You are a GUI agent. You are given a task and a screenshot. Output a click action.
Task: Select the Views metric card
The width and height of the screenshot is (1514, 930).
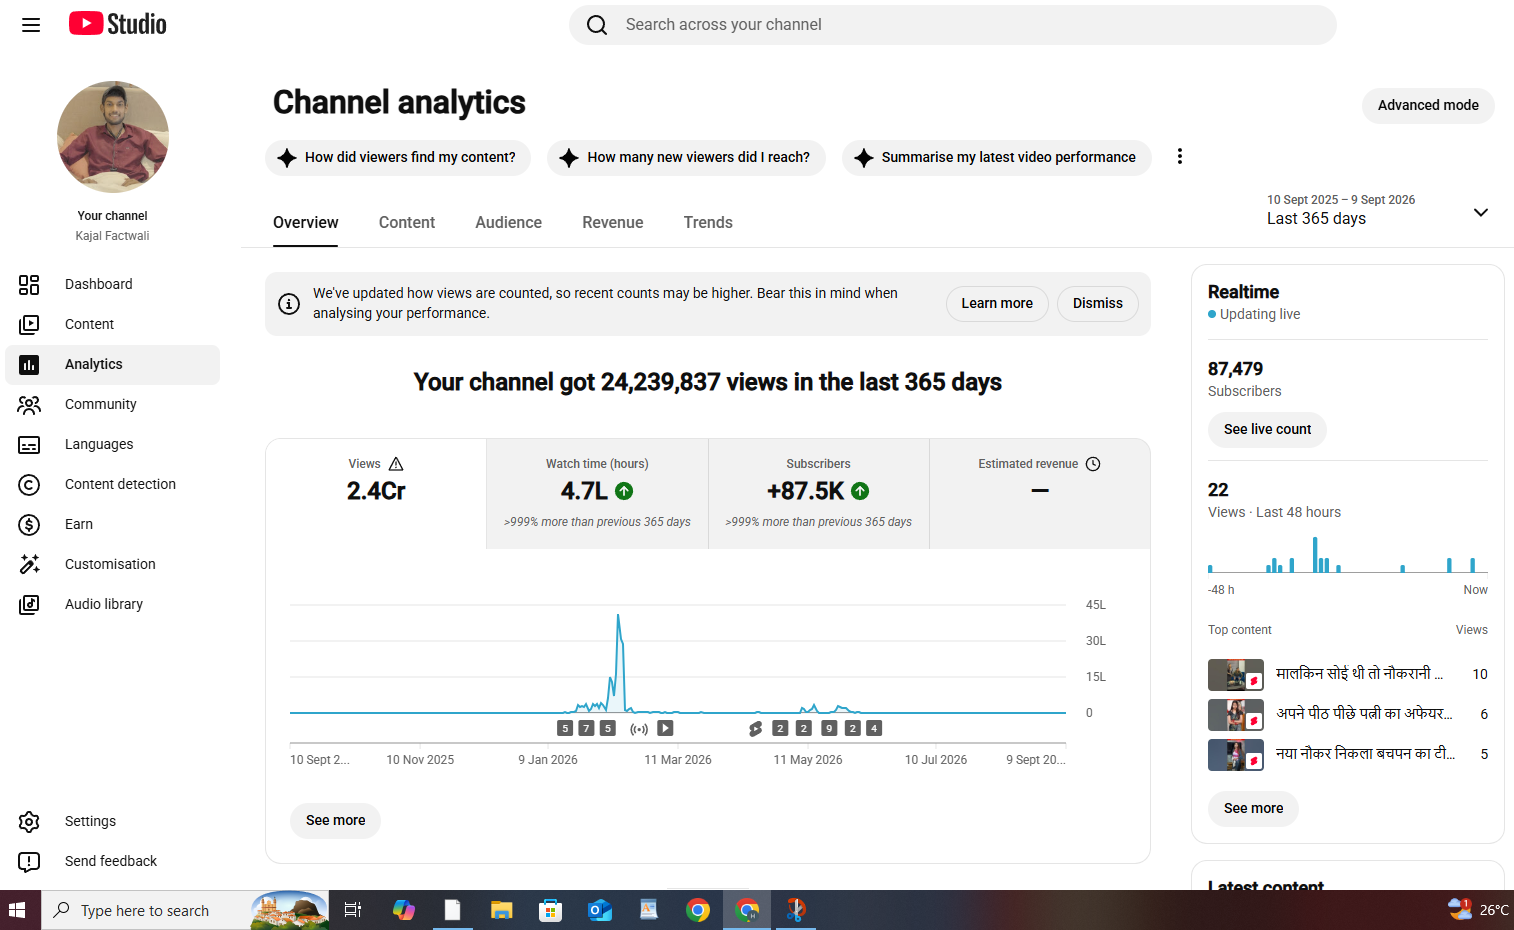click(376, 493)
